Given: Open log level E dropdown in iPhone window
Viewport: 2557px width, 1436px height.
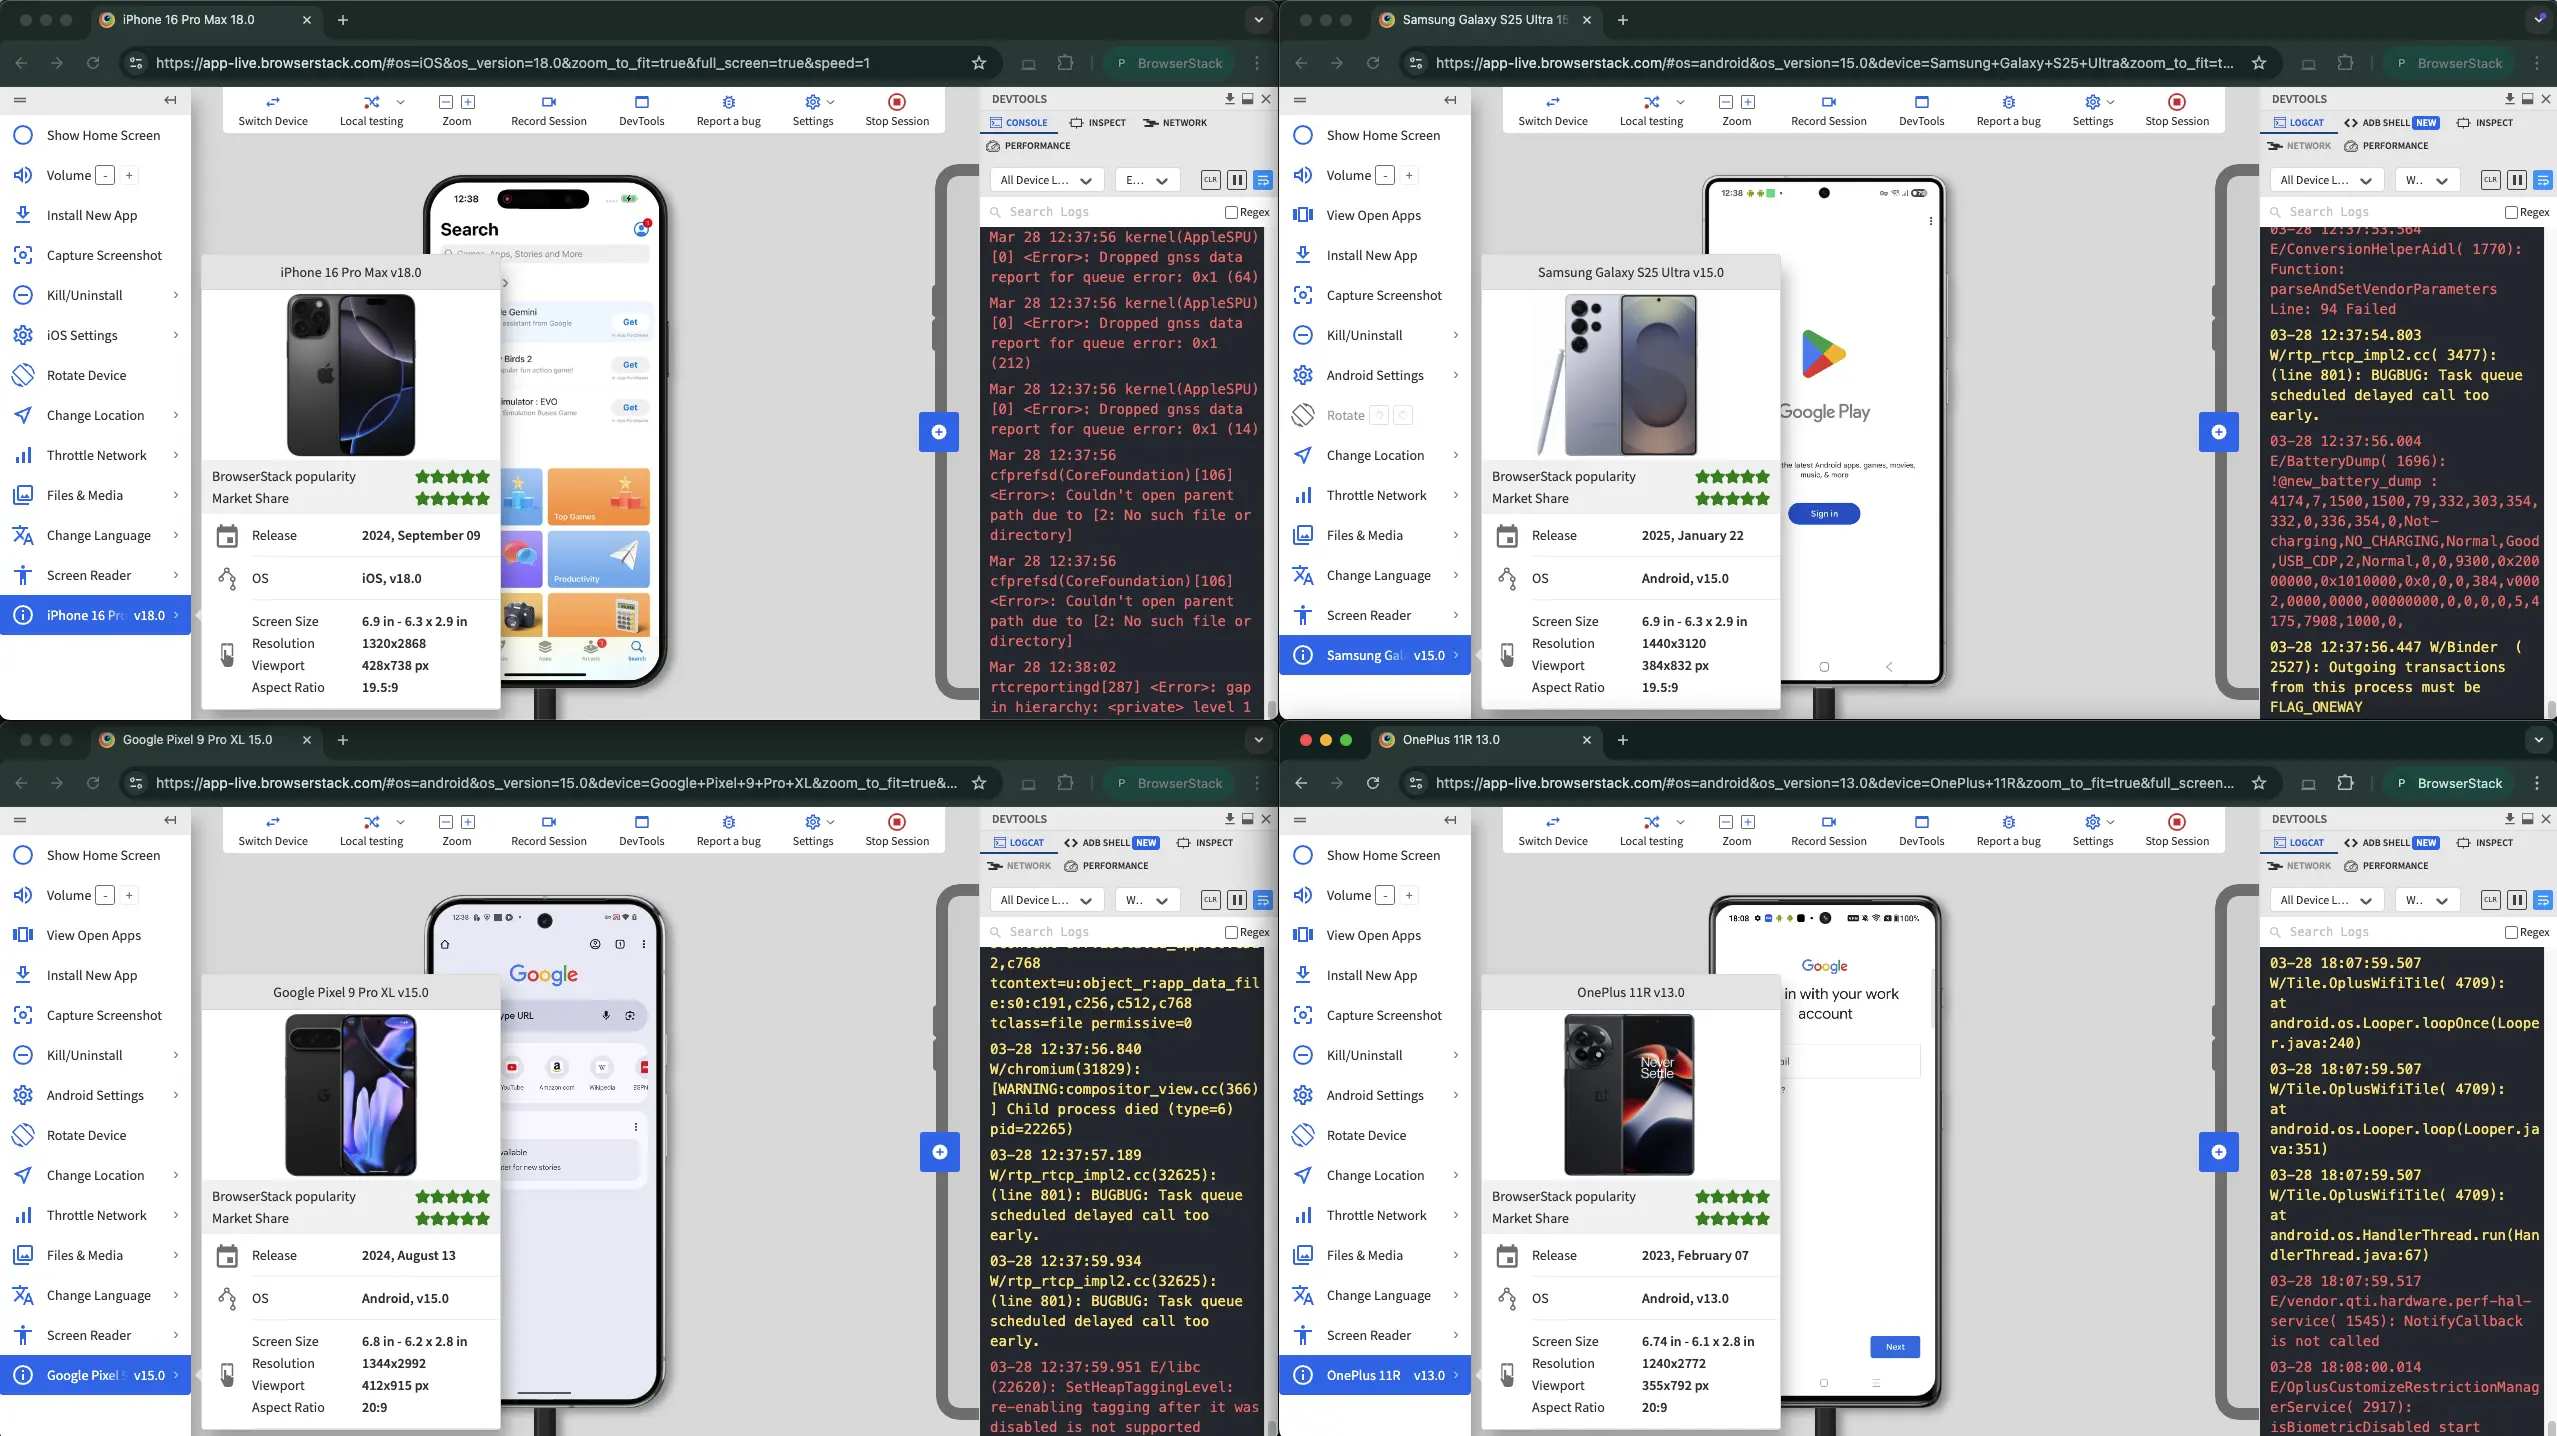Looking at the screenshot, I should click(x=1146, y=180).
